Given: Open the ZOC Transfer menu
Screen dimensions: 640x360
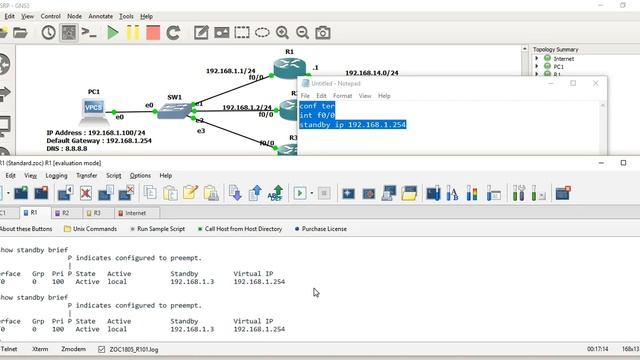Looking at the screenshot, I should pos(87,176).
